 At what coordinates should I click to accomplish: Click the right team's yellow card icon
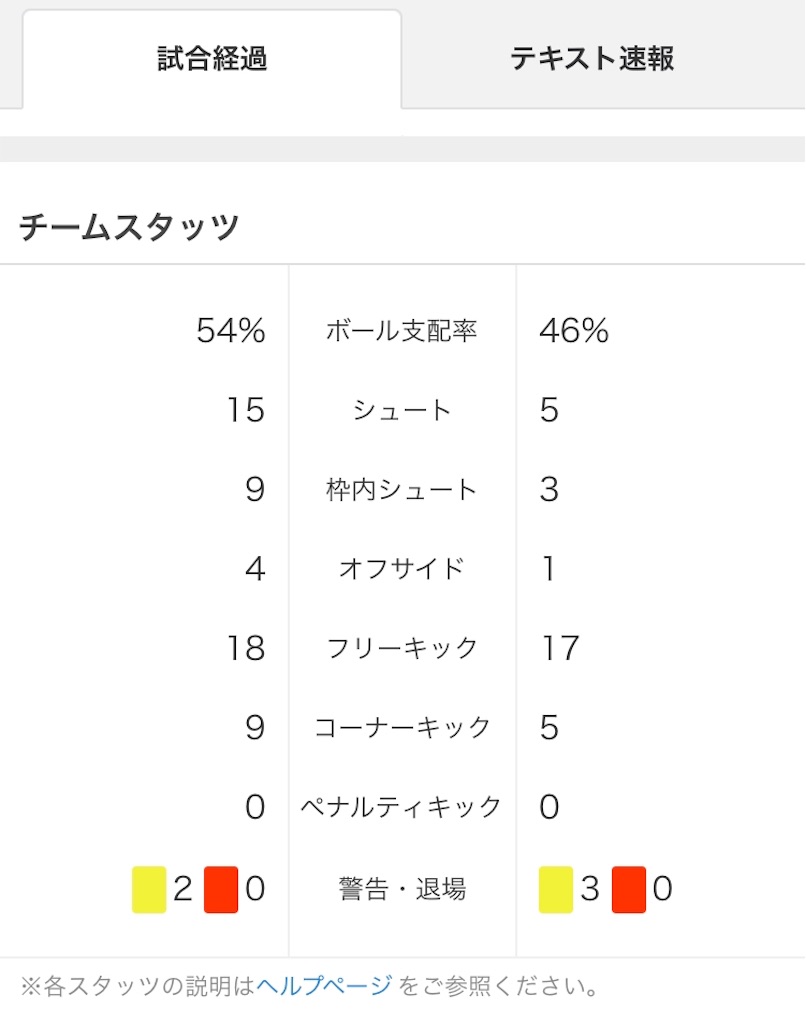tap(556, 889)
